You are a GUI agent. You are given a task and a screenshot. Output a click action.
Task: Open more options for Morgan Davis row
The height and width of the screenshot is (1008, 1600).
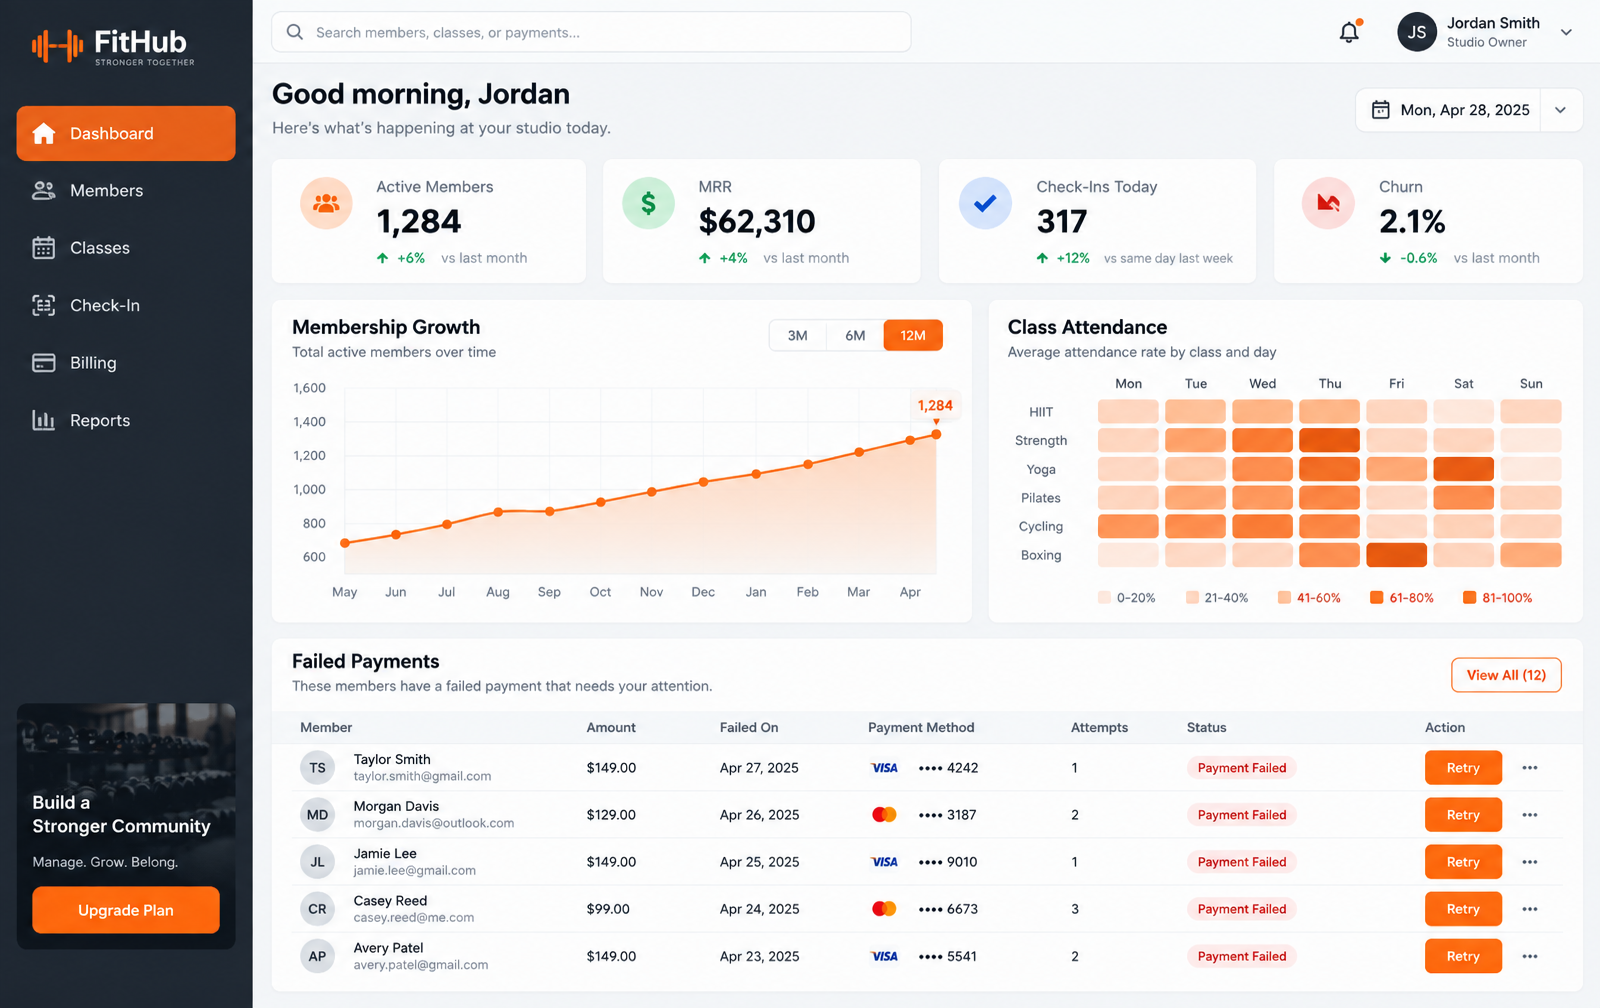coord(1530,815)
